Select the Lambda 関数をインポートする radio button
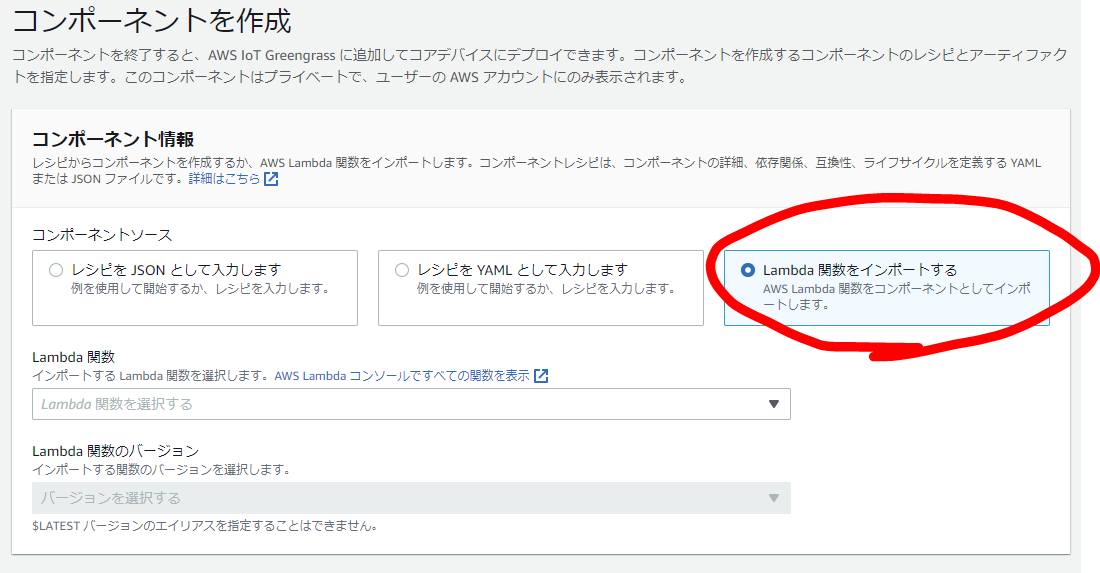 coord(748,270)
